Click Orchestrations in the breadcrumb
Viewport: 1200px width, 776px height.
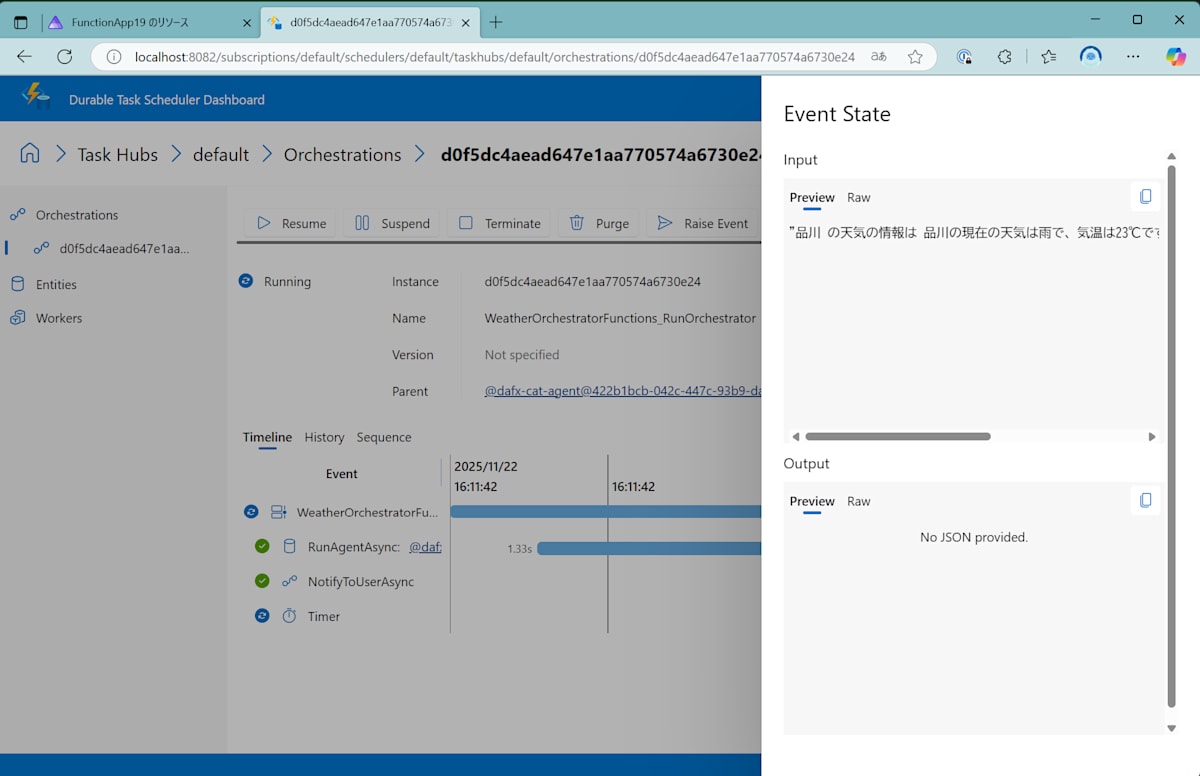(342, 154)
